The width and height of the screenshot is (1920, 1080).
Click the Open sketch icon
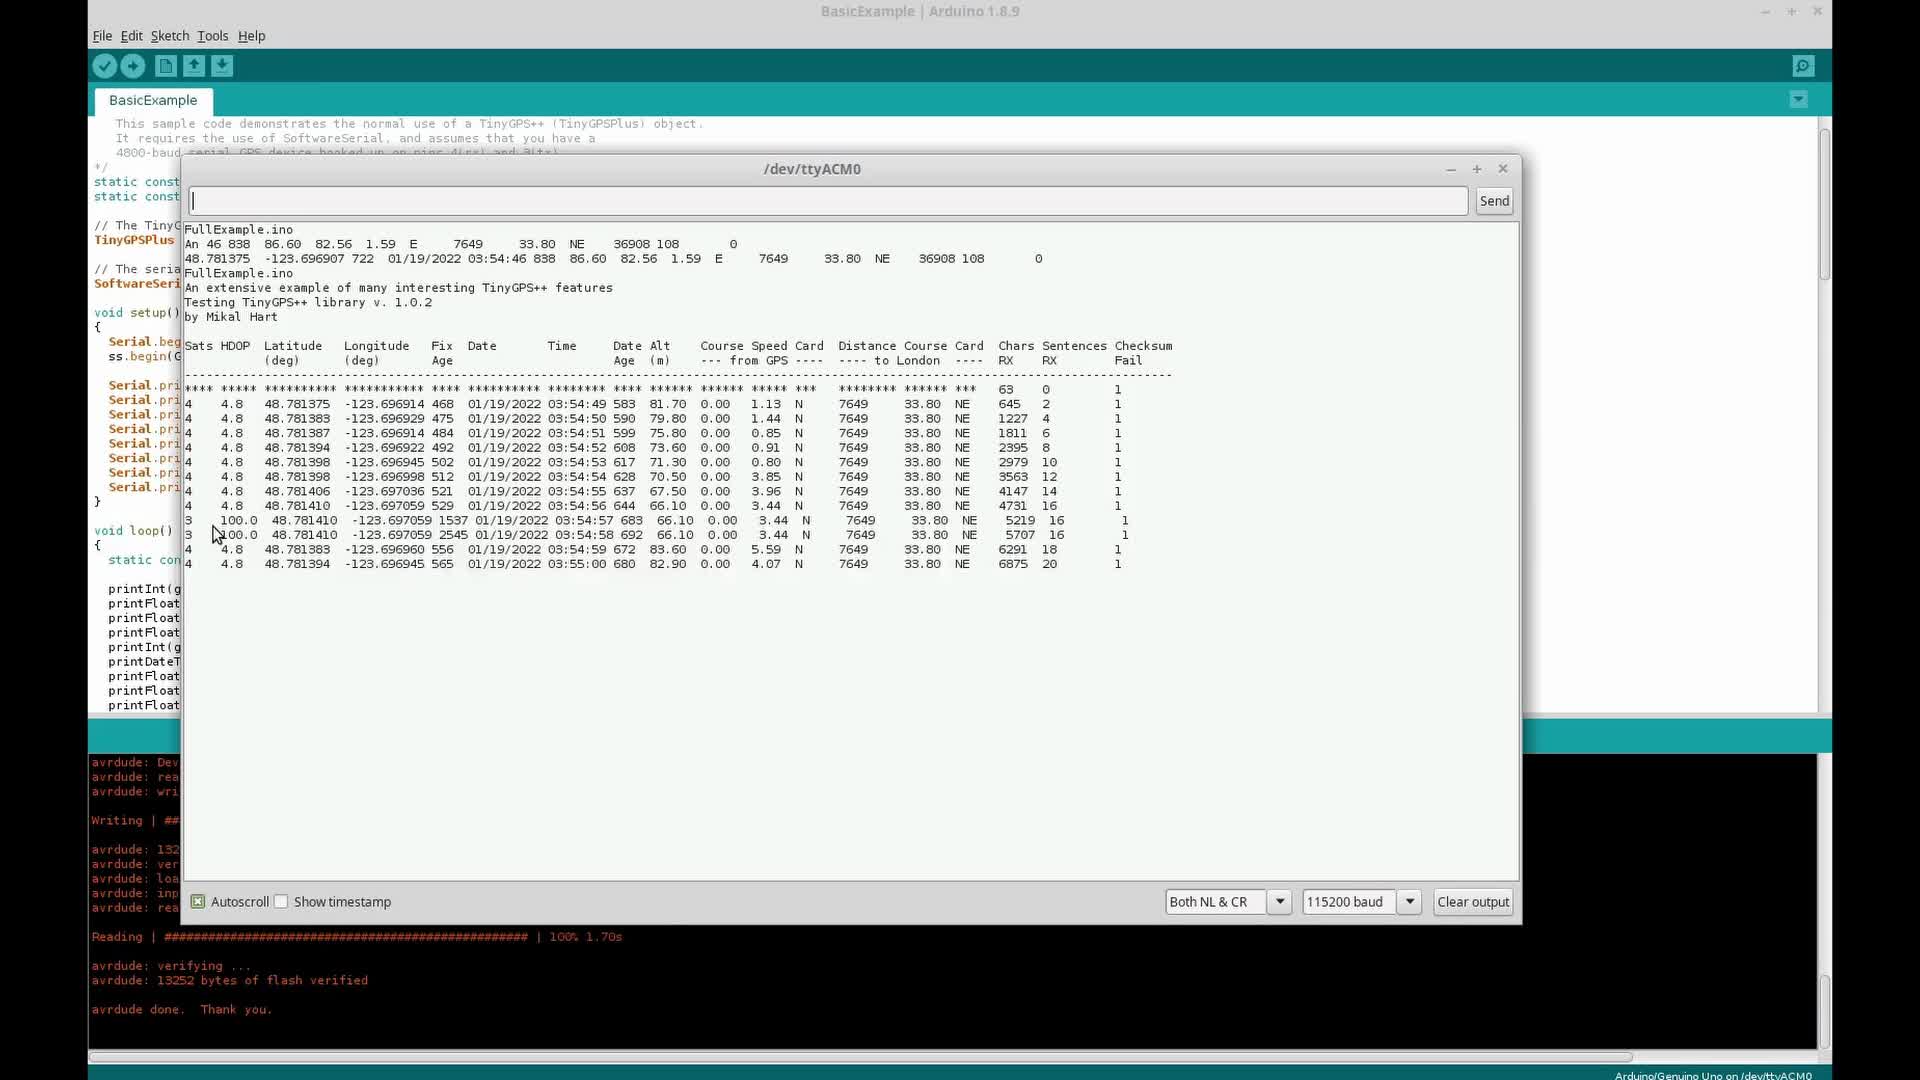[x=194, y=66]
